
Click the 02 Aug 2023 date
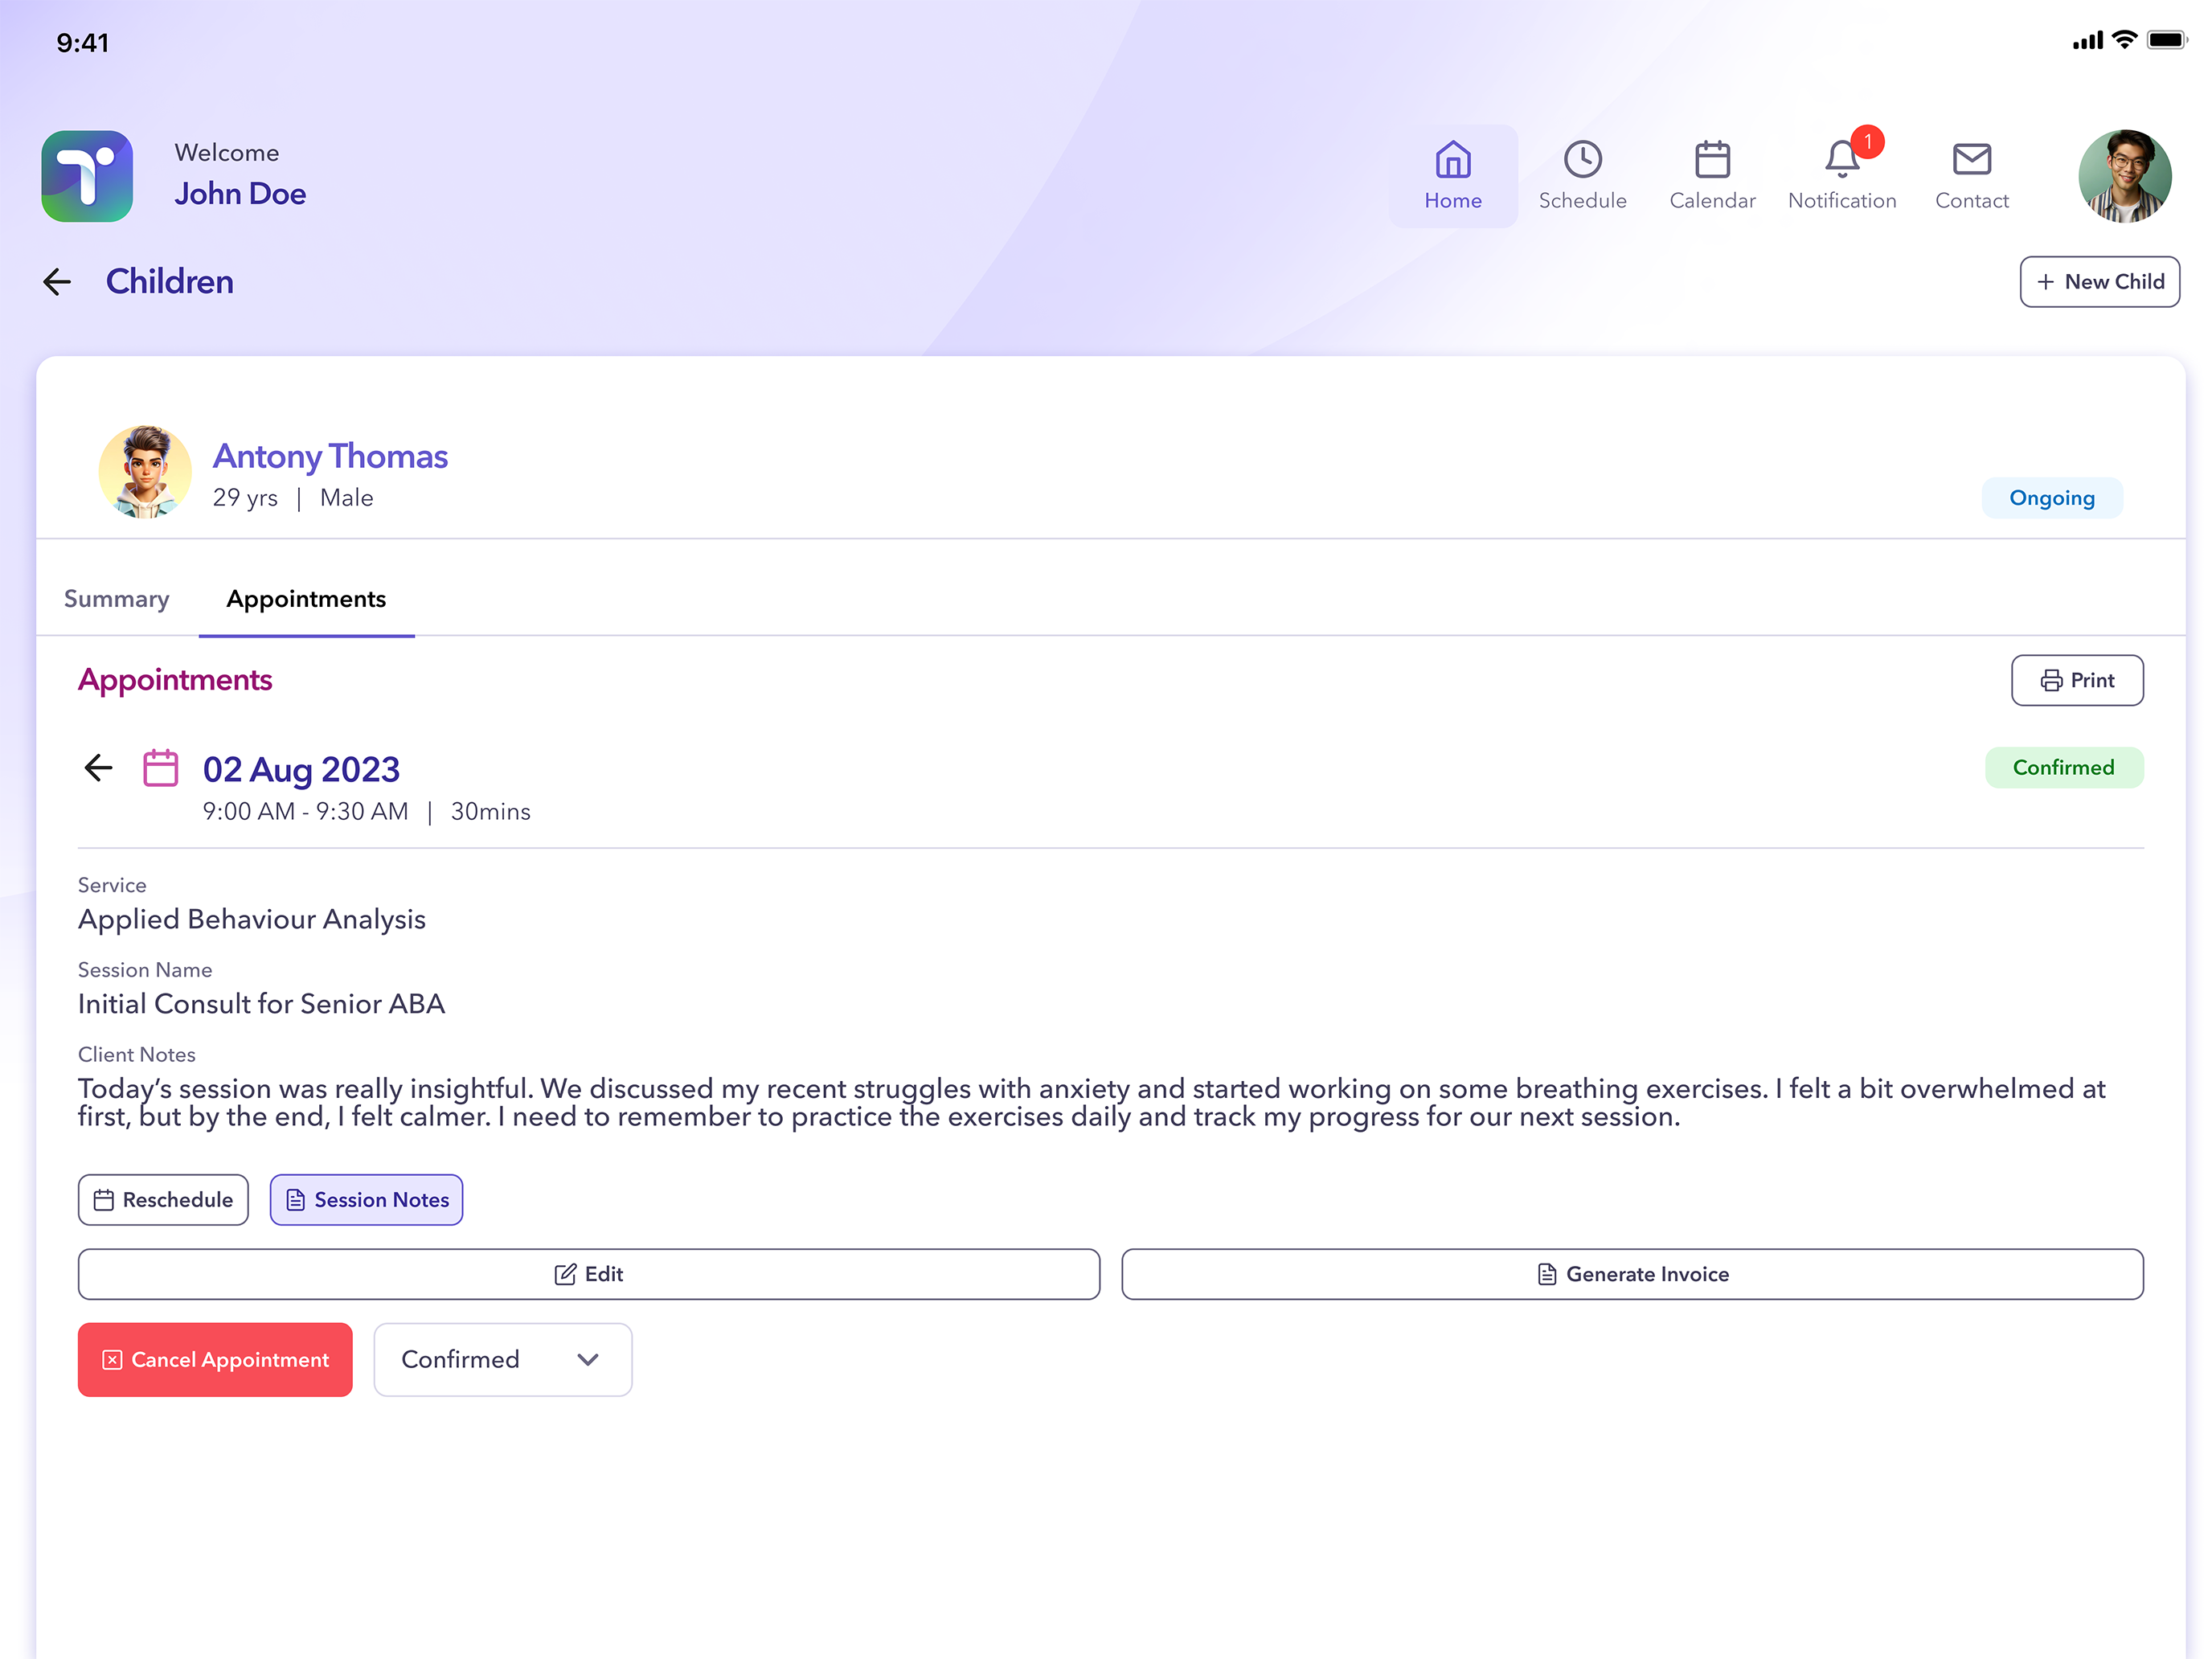coord(301,770)
